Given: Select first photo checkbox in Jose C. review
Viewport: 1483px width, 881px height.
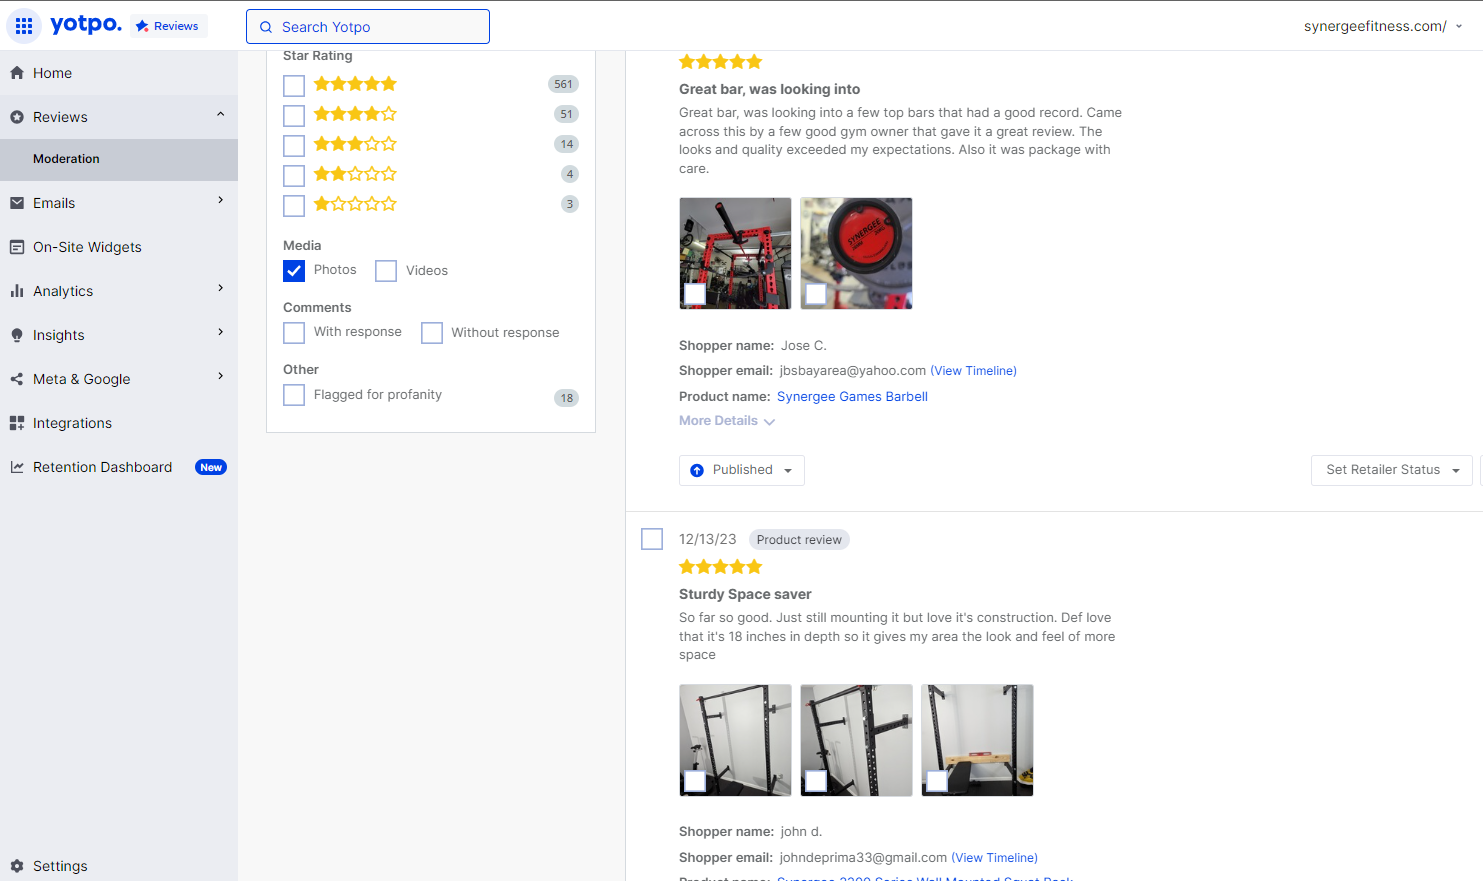Looking at the screenshot, I should pyautogui.click(x=695, y=294).
